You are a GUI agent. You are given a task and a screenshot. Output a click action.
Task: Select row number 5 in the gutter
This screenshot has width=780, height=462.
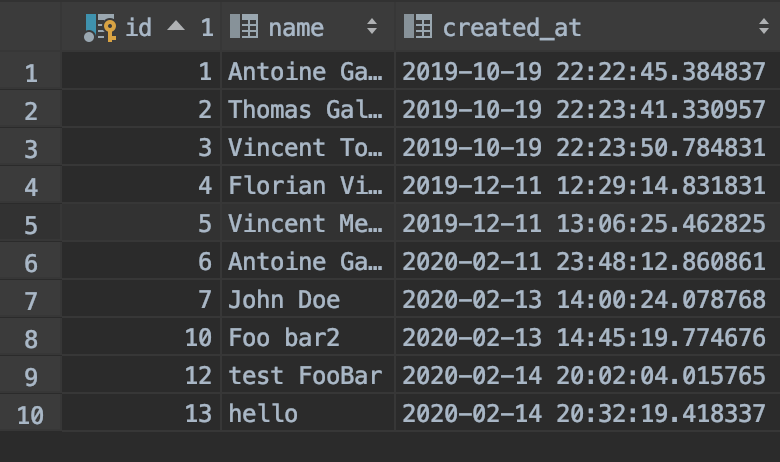tap(30, 225)
